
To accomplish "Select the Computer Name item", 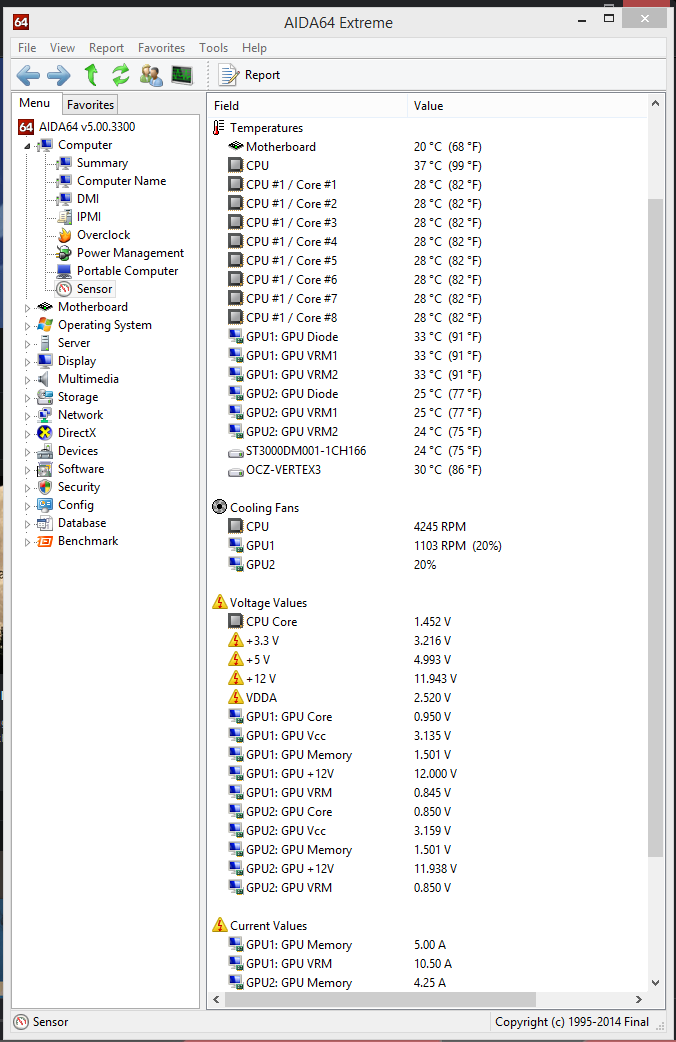I will tap(122, 181).
